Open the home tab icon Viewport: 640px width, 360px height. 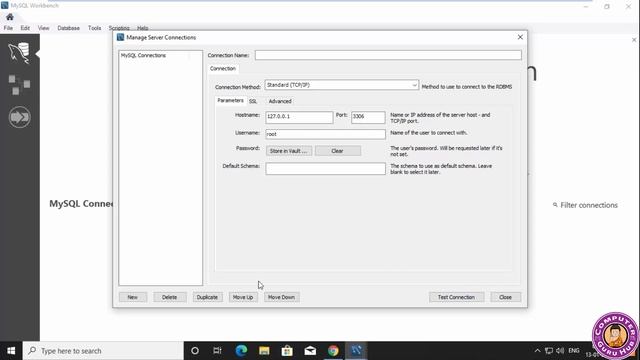coord(10,17)
